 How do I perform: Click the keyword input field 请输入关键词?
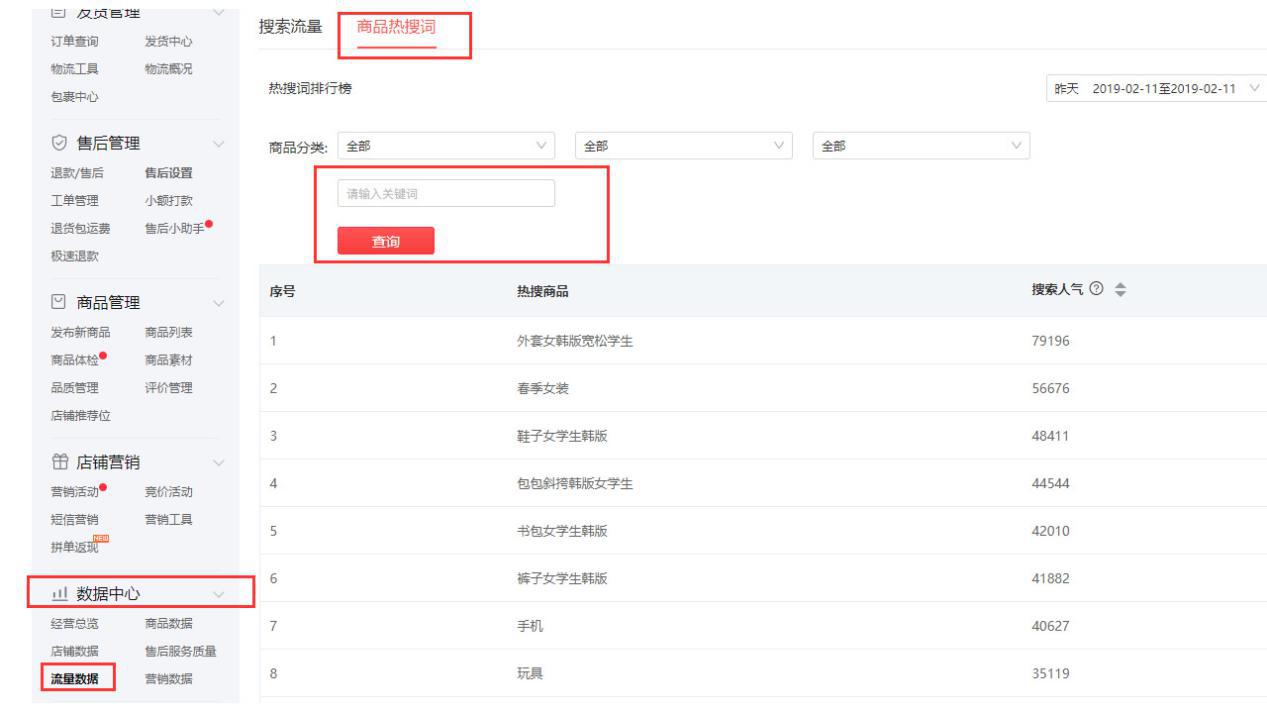tap(446, 194)
